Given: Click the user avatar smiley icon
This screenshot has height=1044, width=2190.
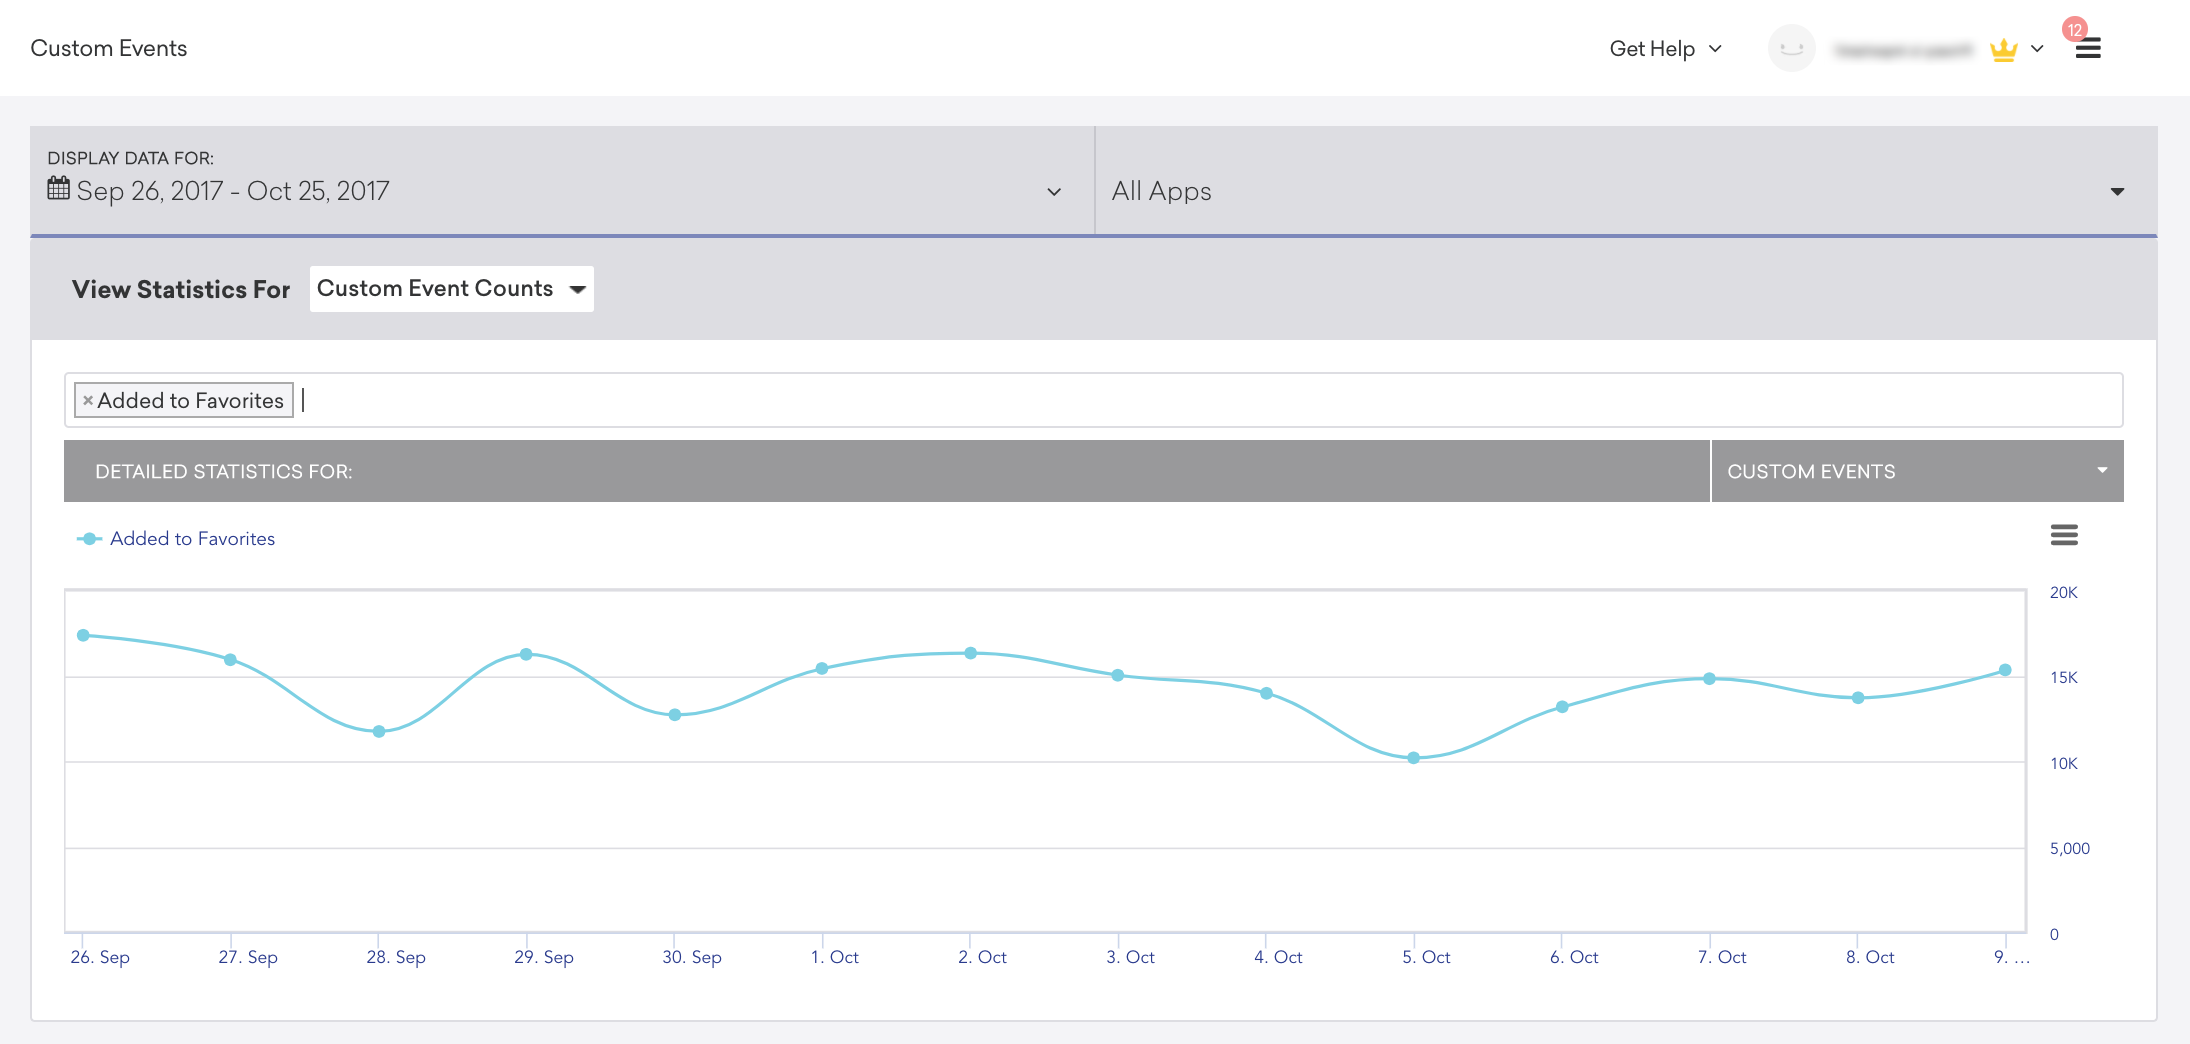Looking at the screenshot, I should [x=1791, y=48].
